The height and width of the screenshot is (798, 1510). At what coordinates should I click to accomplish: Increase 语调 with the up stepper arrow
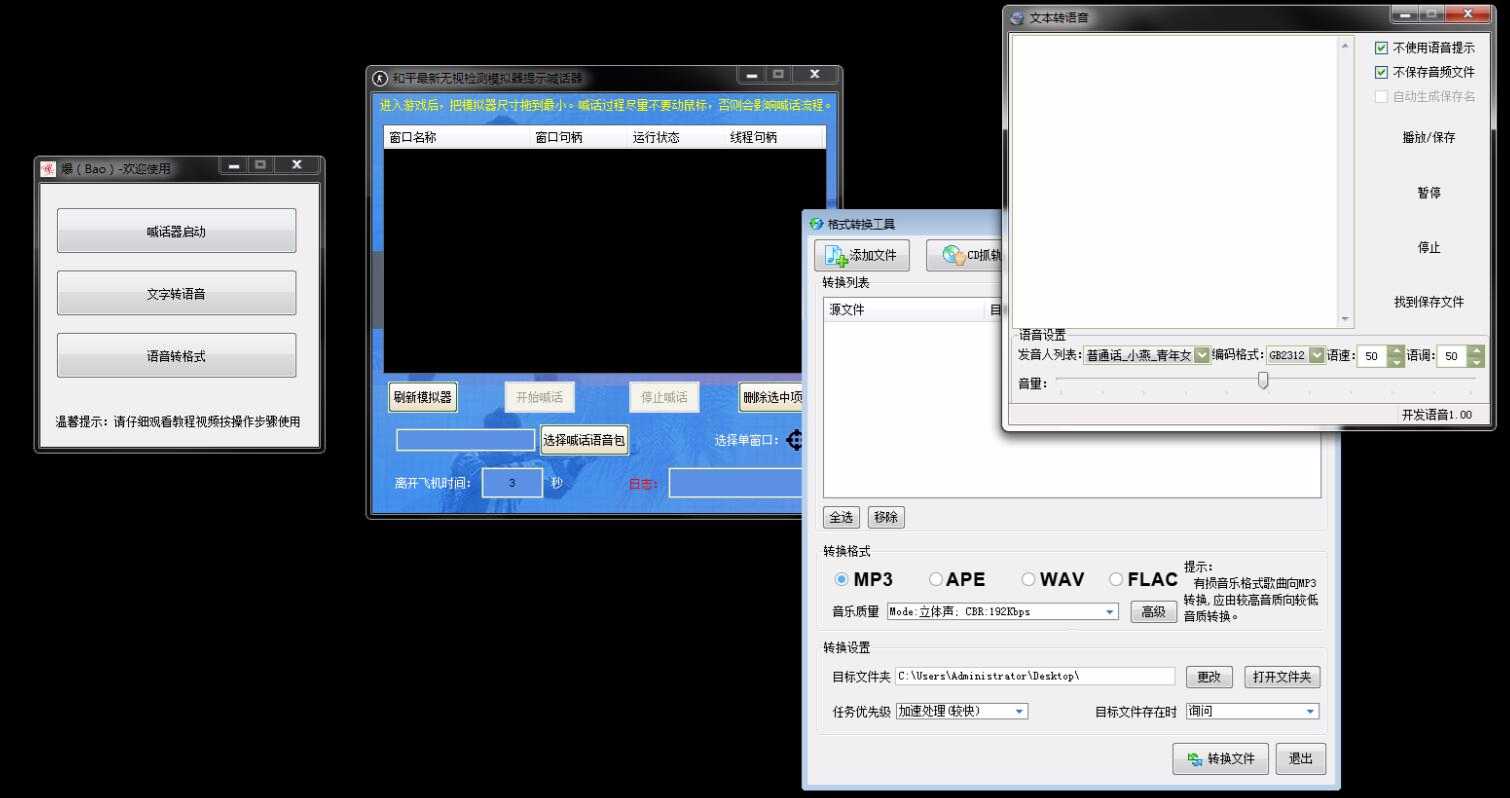(1476, 350)
